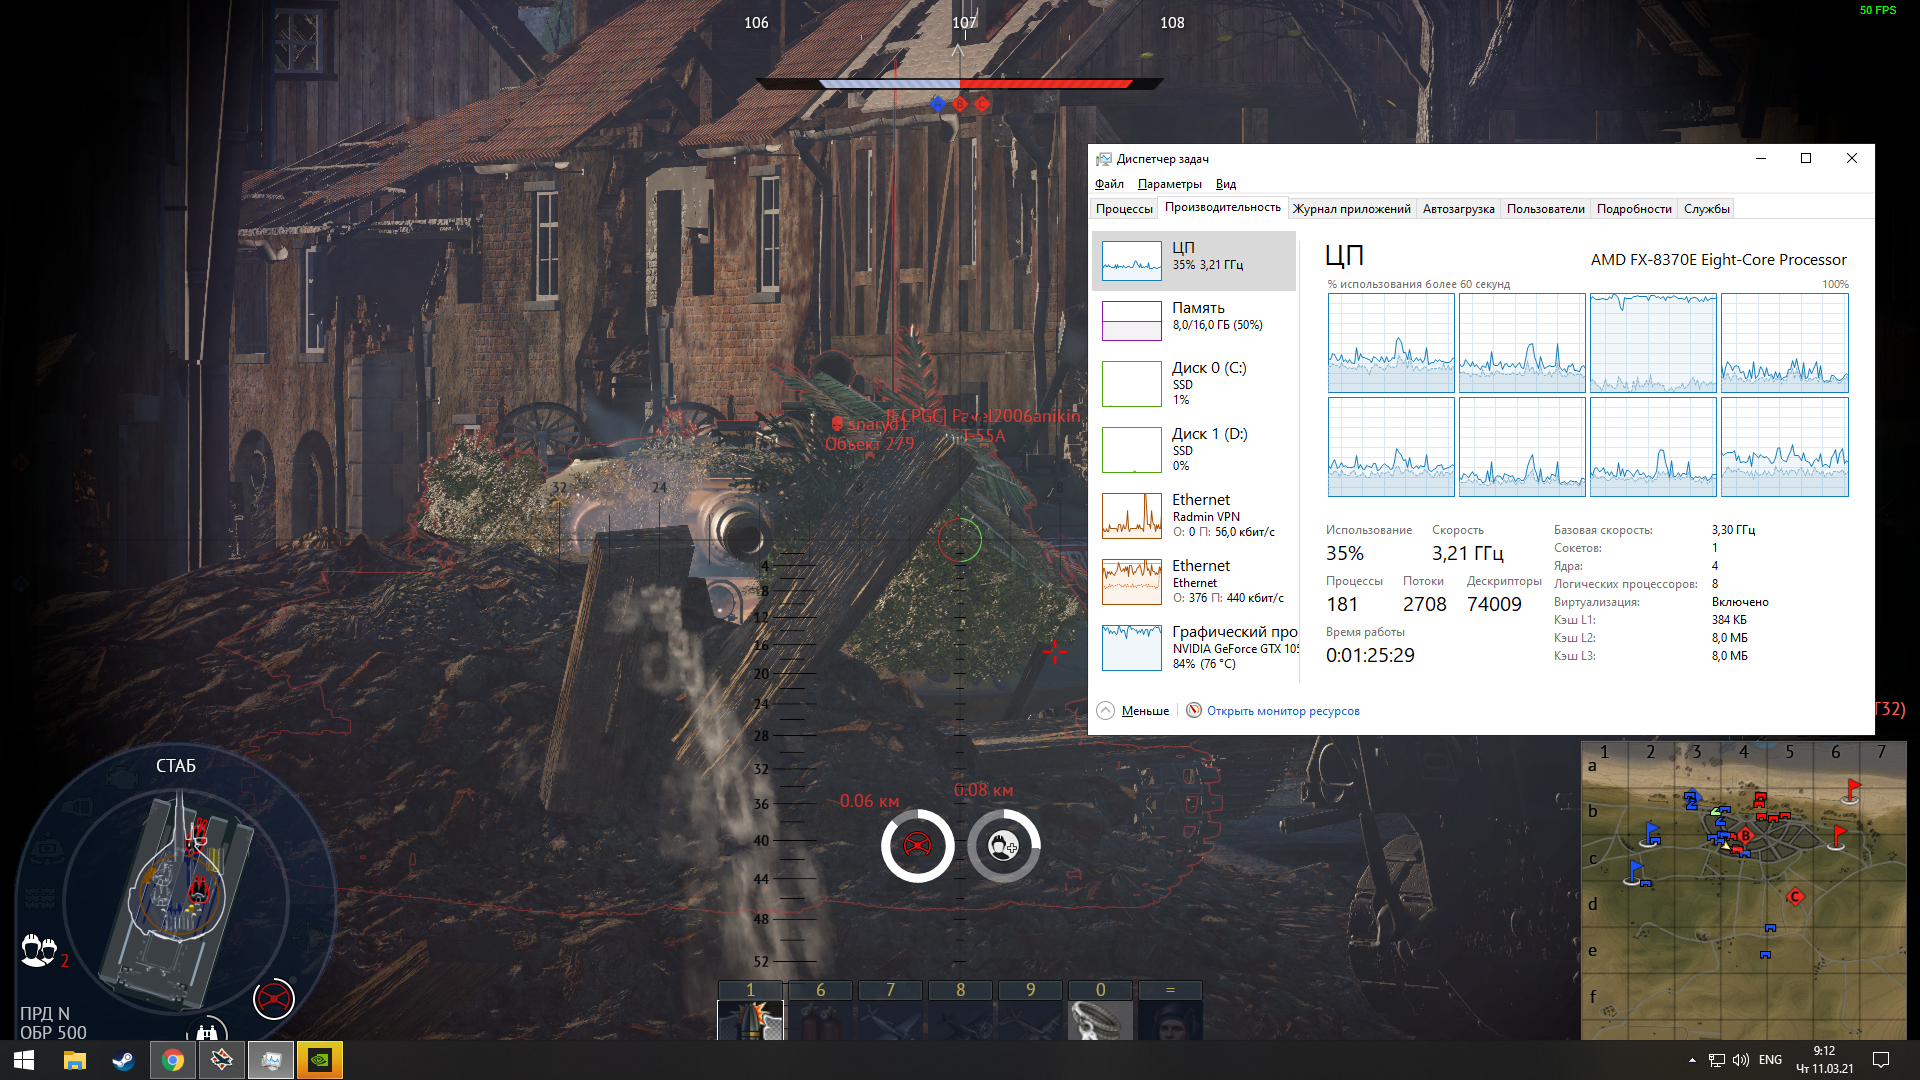Click the team score ticket bar
1920x1080 pixels.
pos(959,84)
